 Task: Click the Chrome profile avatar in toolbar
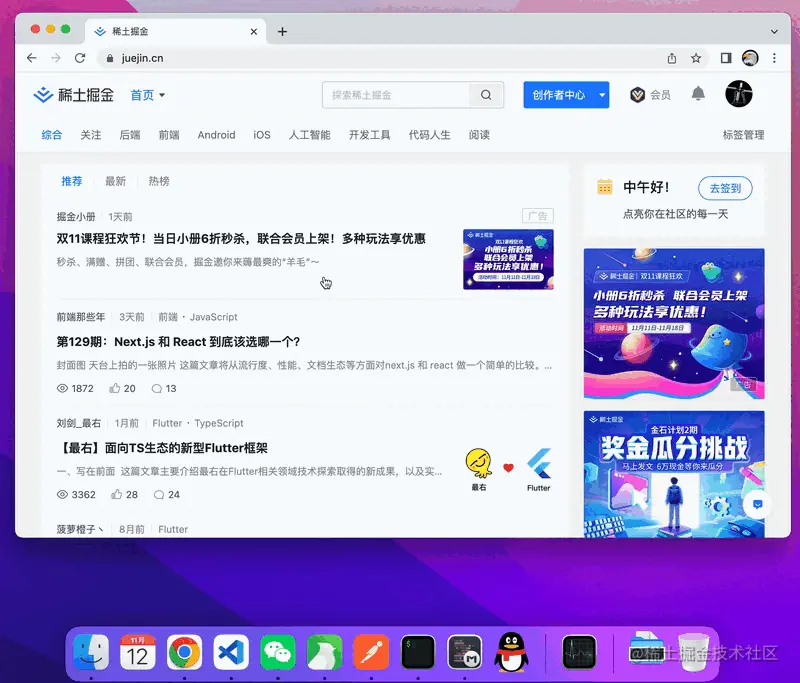[x=750, y=58]
